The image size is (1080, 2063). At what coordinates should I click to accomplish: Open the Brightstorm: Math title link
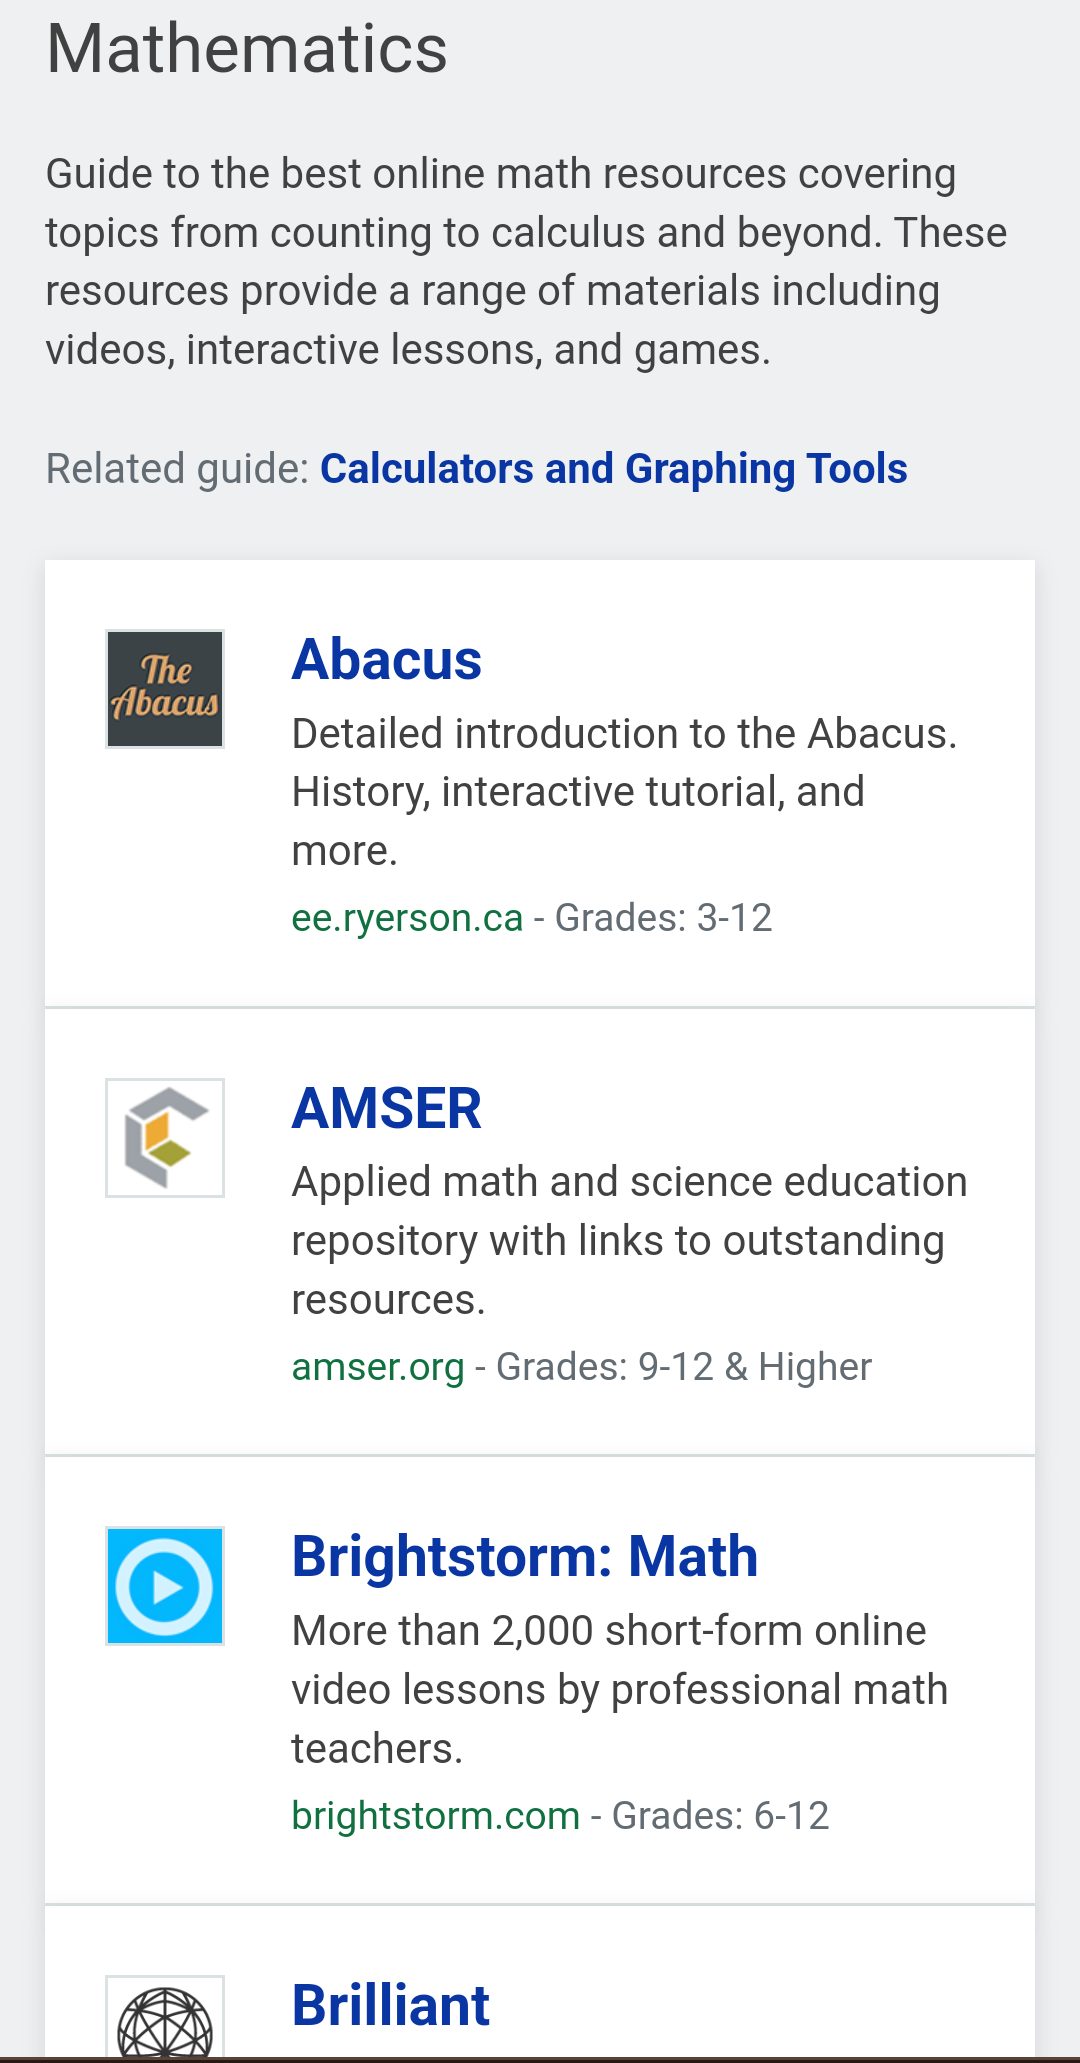524,1557
